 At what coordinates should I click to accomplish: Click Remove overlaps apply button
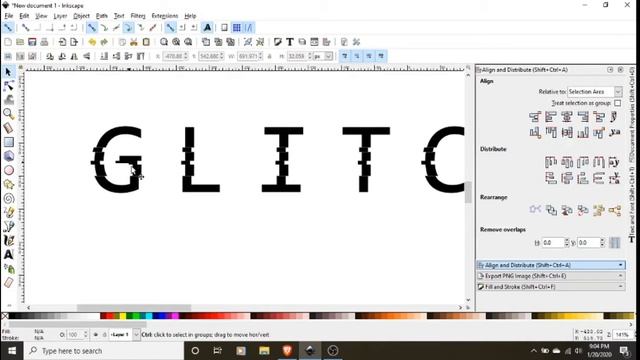(x=614, y=242)
